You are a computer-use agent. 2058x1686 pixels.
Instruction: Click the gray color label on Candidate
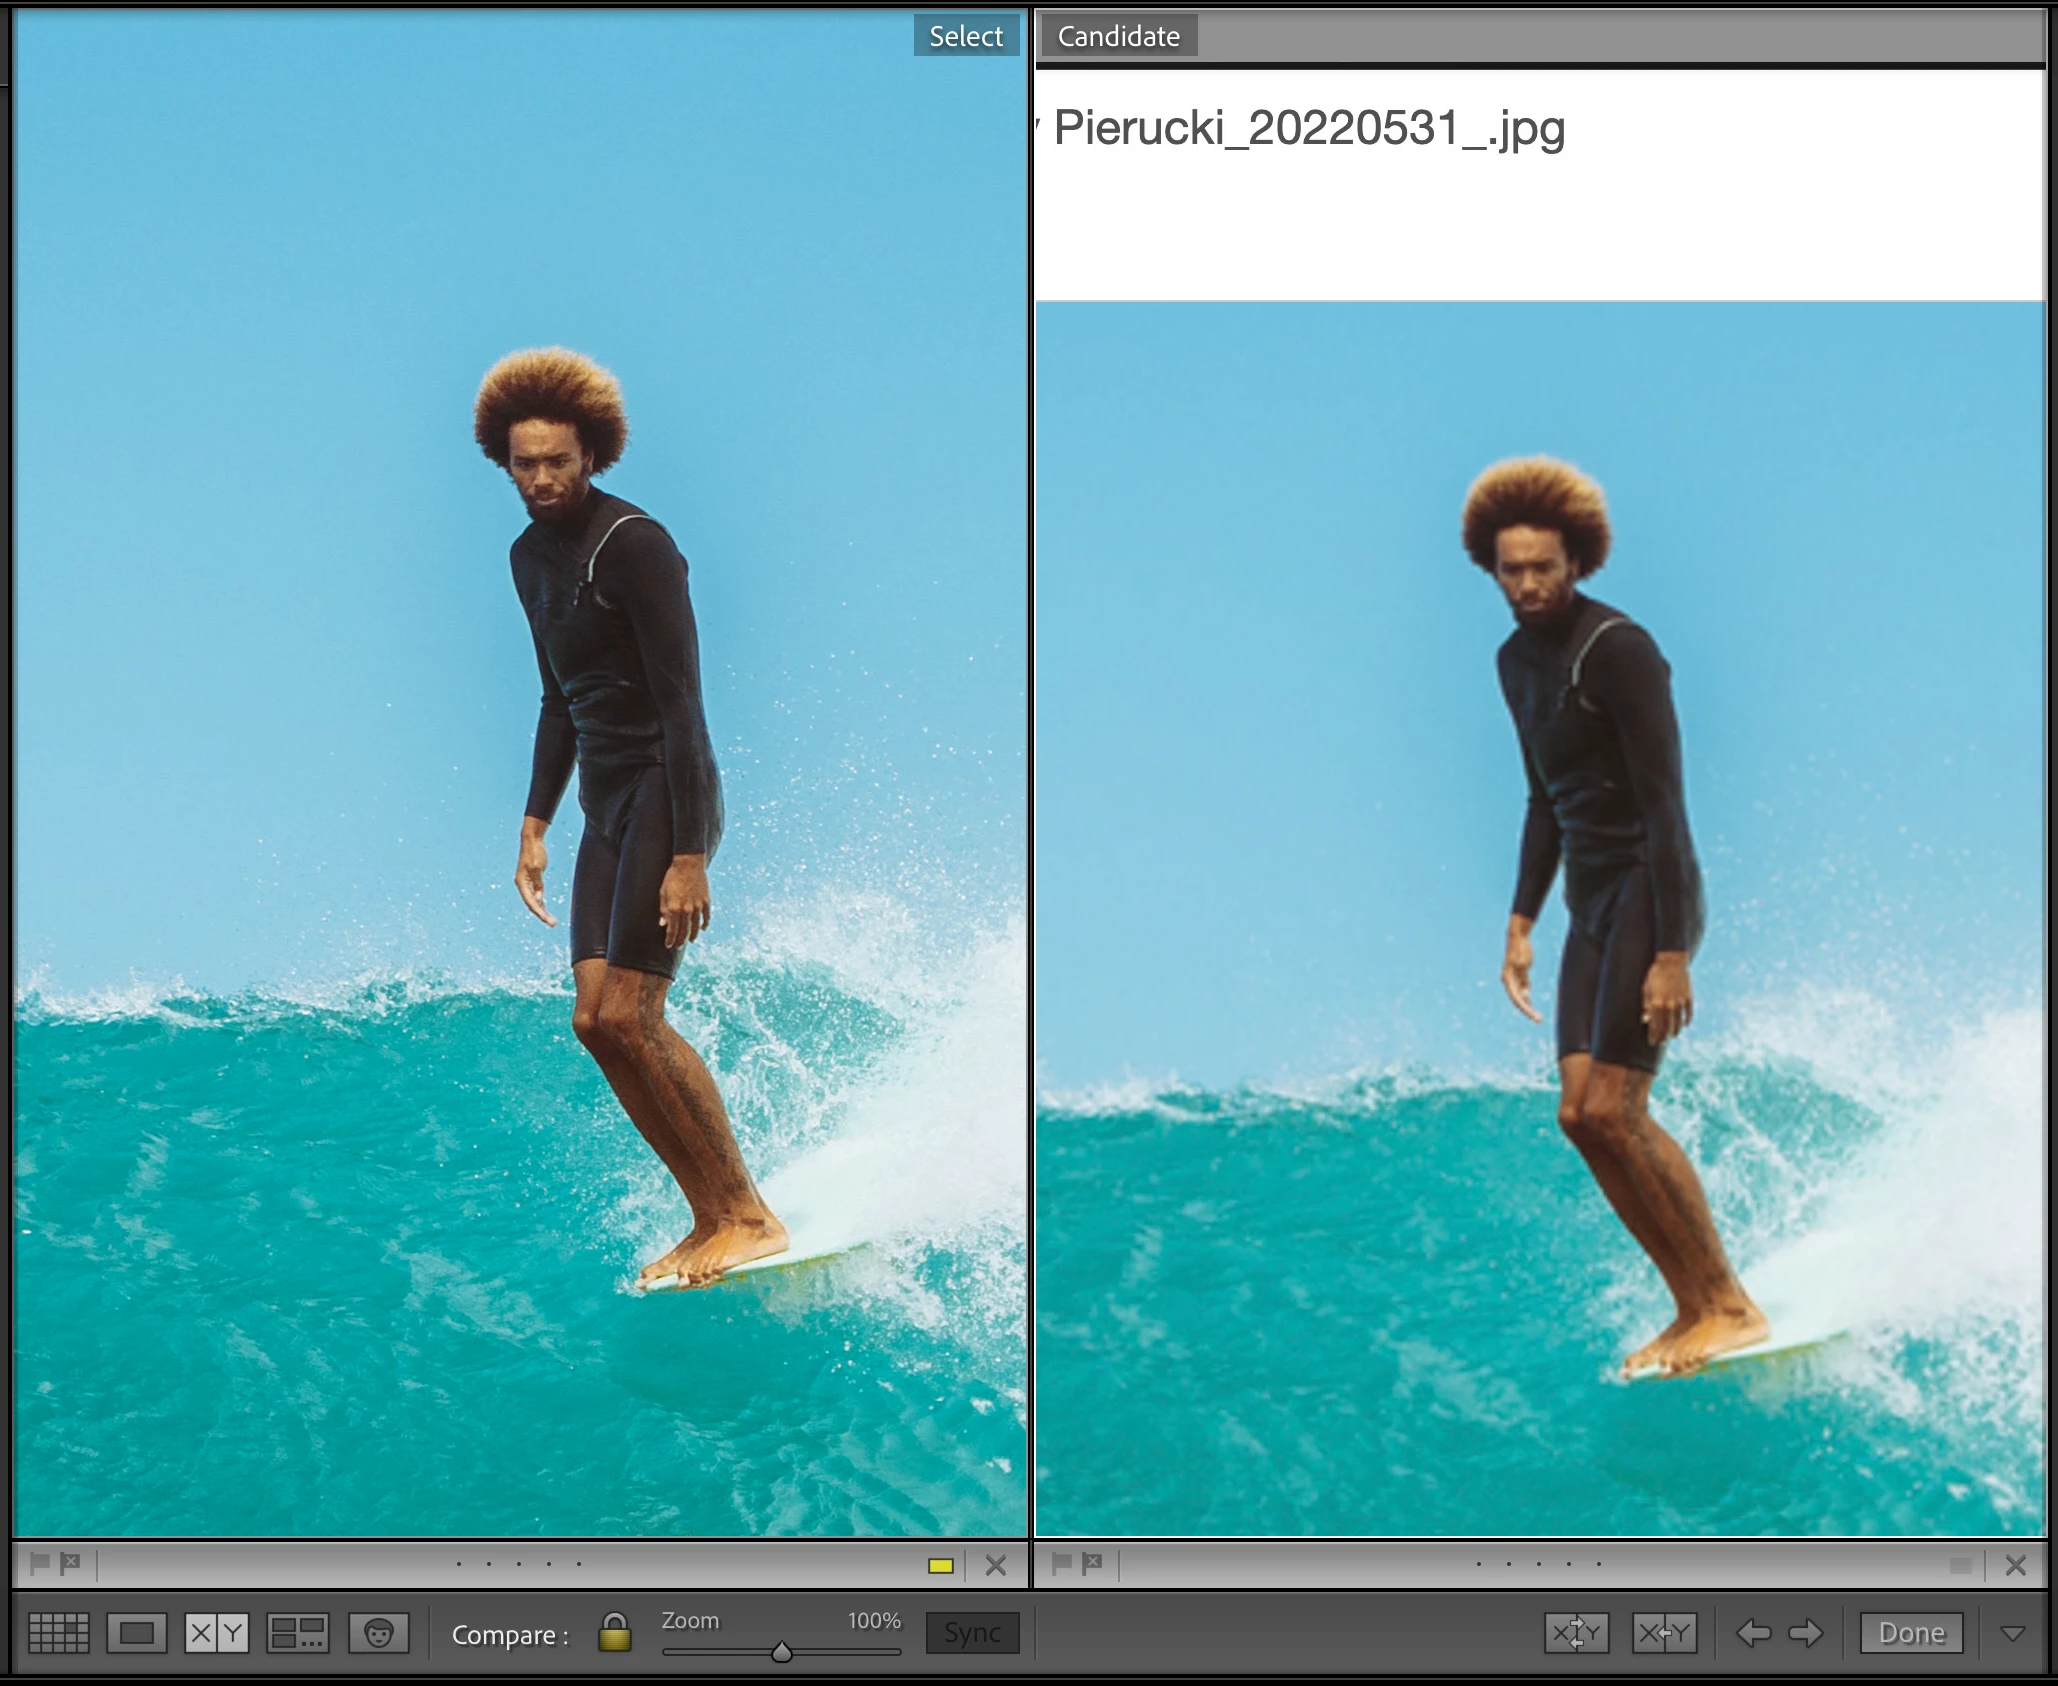pyautogui.click(x=1961, y=1566)
